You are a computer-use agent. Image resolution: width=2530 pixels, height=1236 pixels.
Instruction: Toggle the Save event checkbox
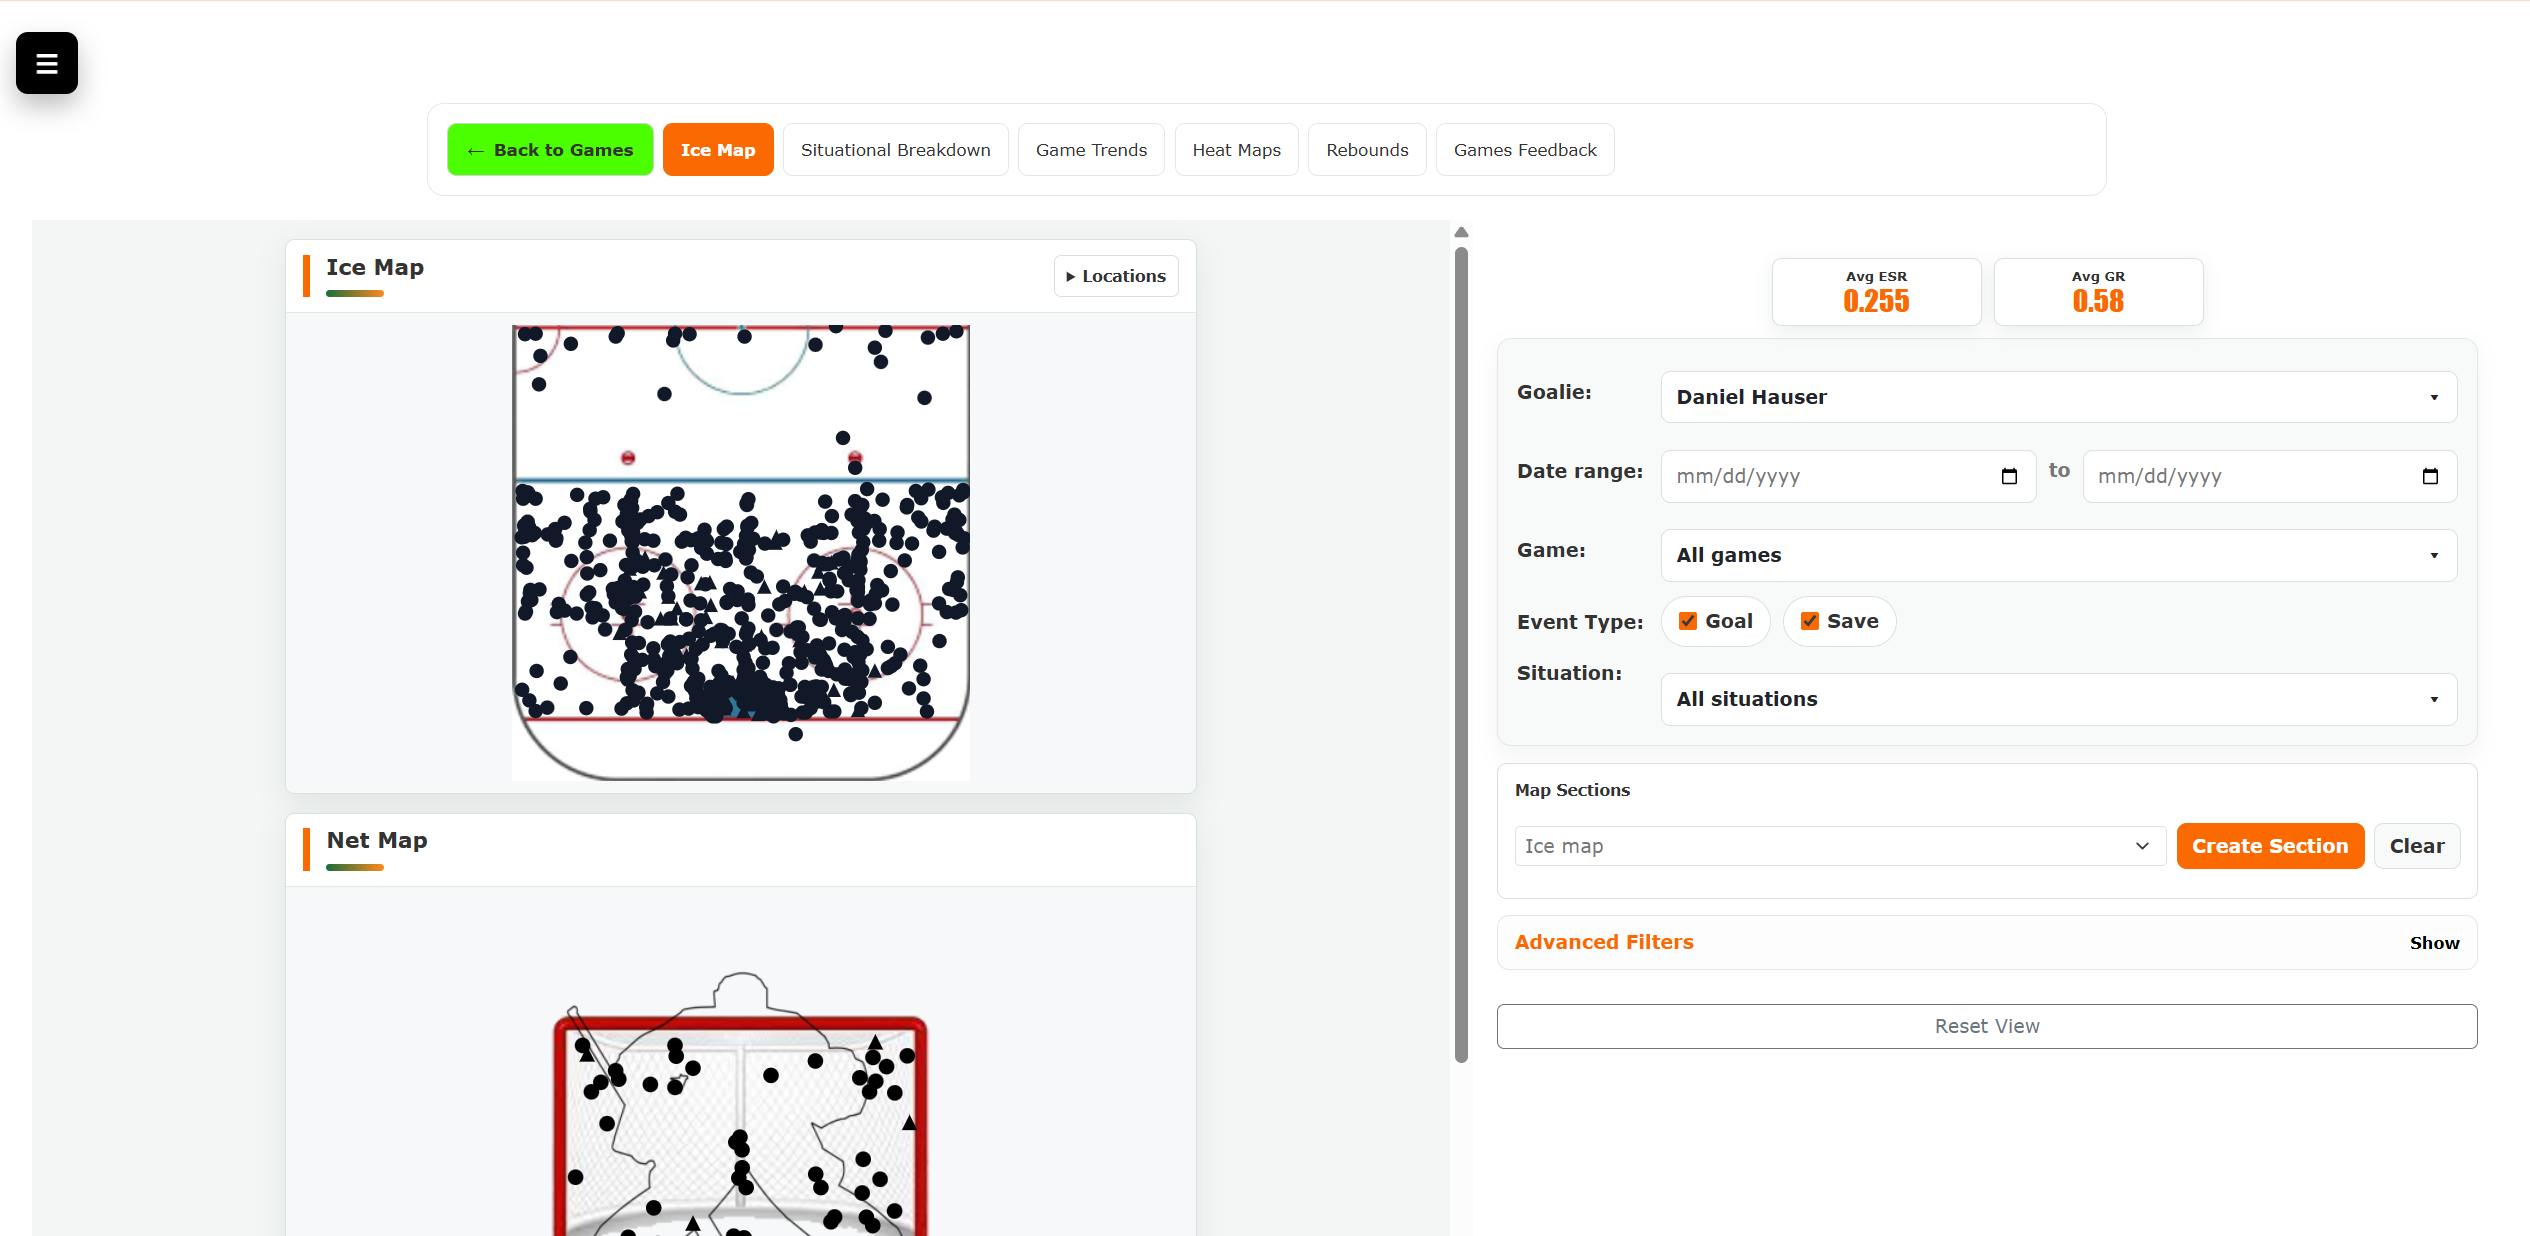[x=1810, y=621]
